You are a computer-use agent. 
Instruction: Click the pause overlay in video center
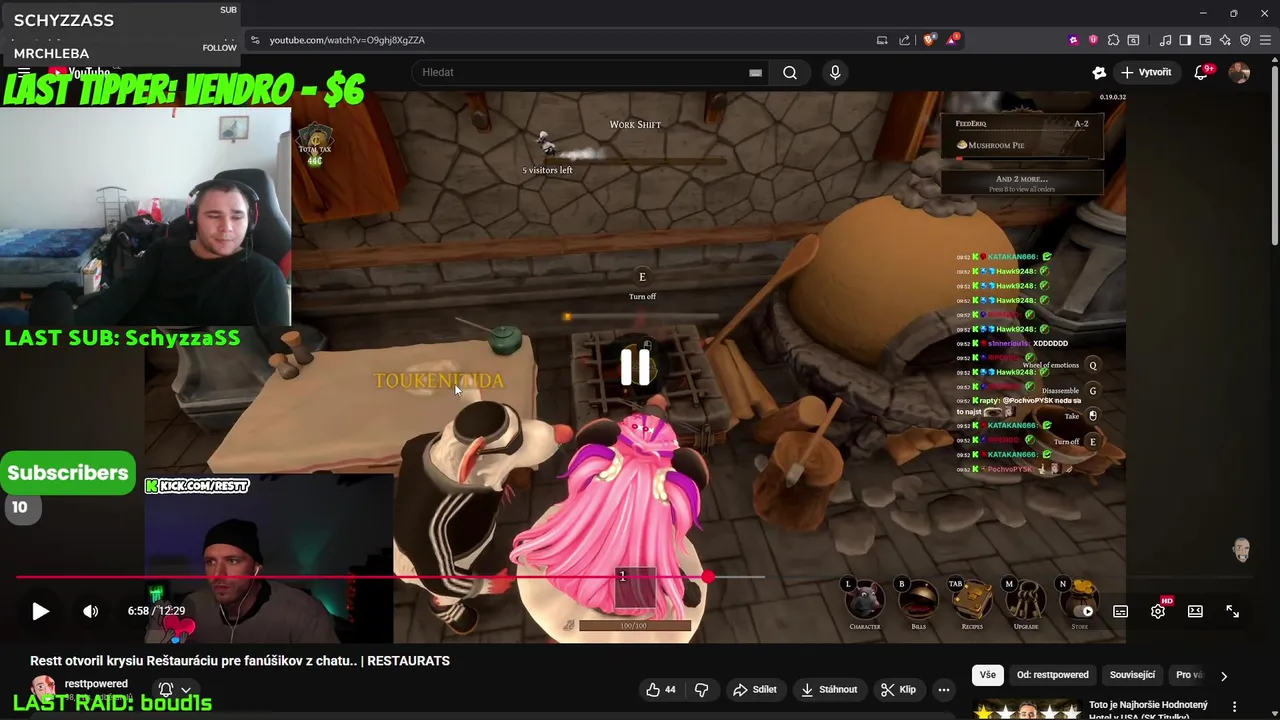[635, 367]
